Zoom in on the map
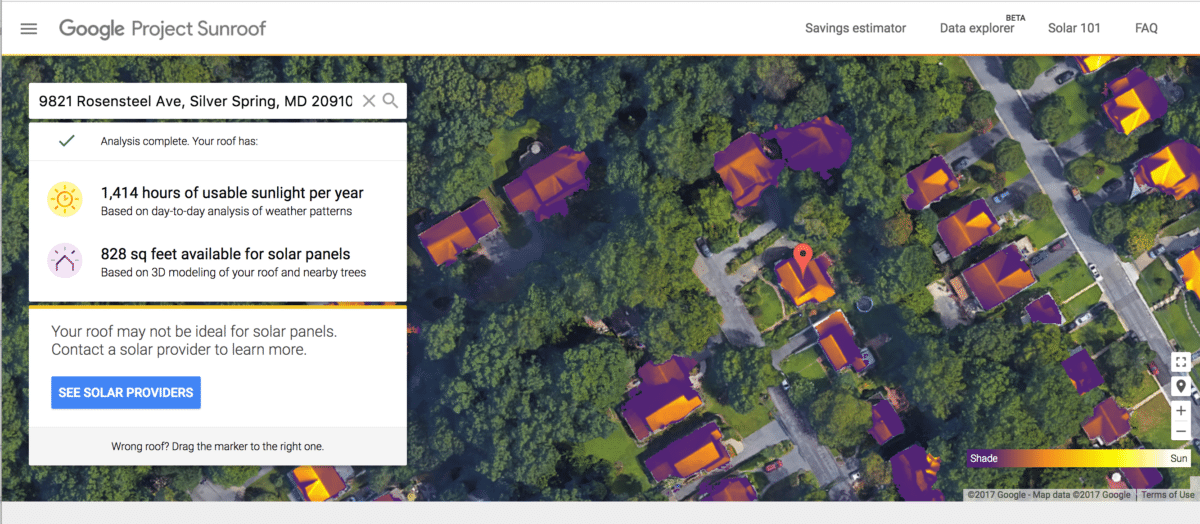The image size is (1200, 524). click(x=1181, y=411)
